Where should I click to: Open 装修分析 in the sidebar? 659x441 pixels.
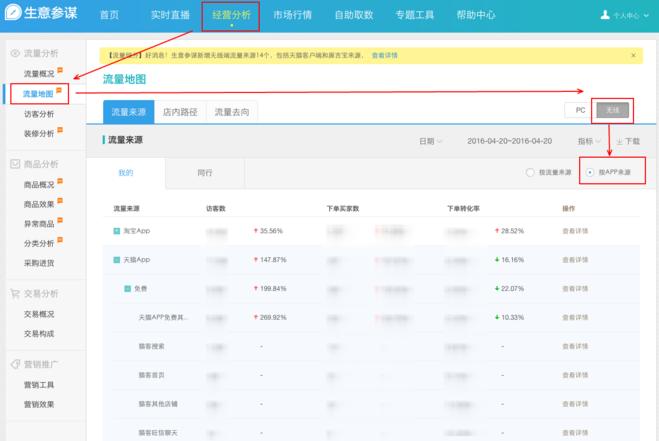[39, 134]
